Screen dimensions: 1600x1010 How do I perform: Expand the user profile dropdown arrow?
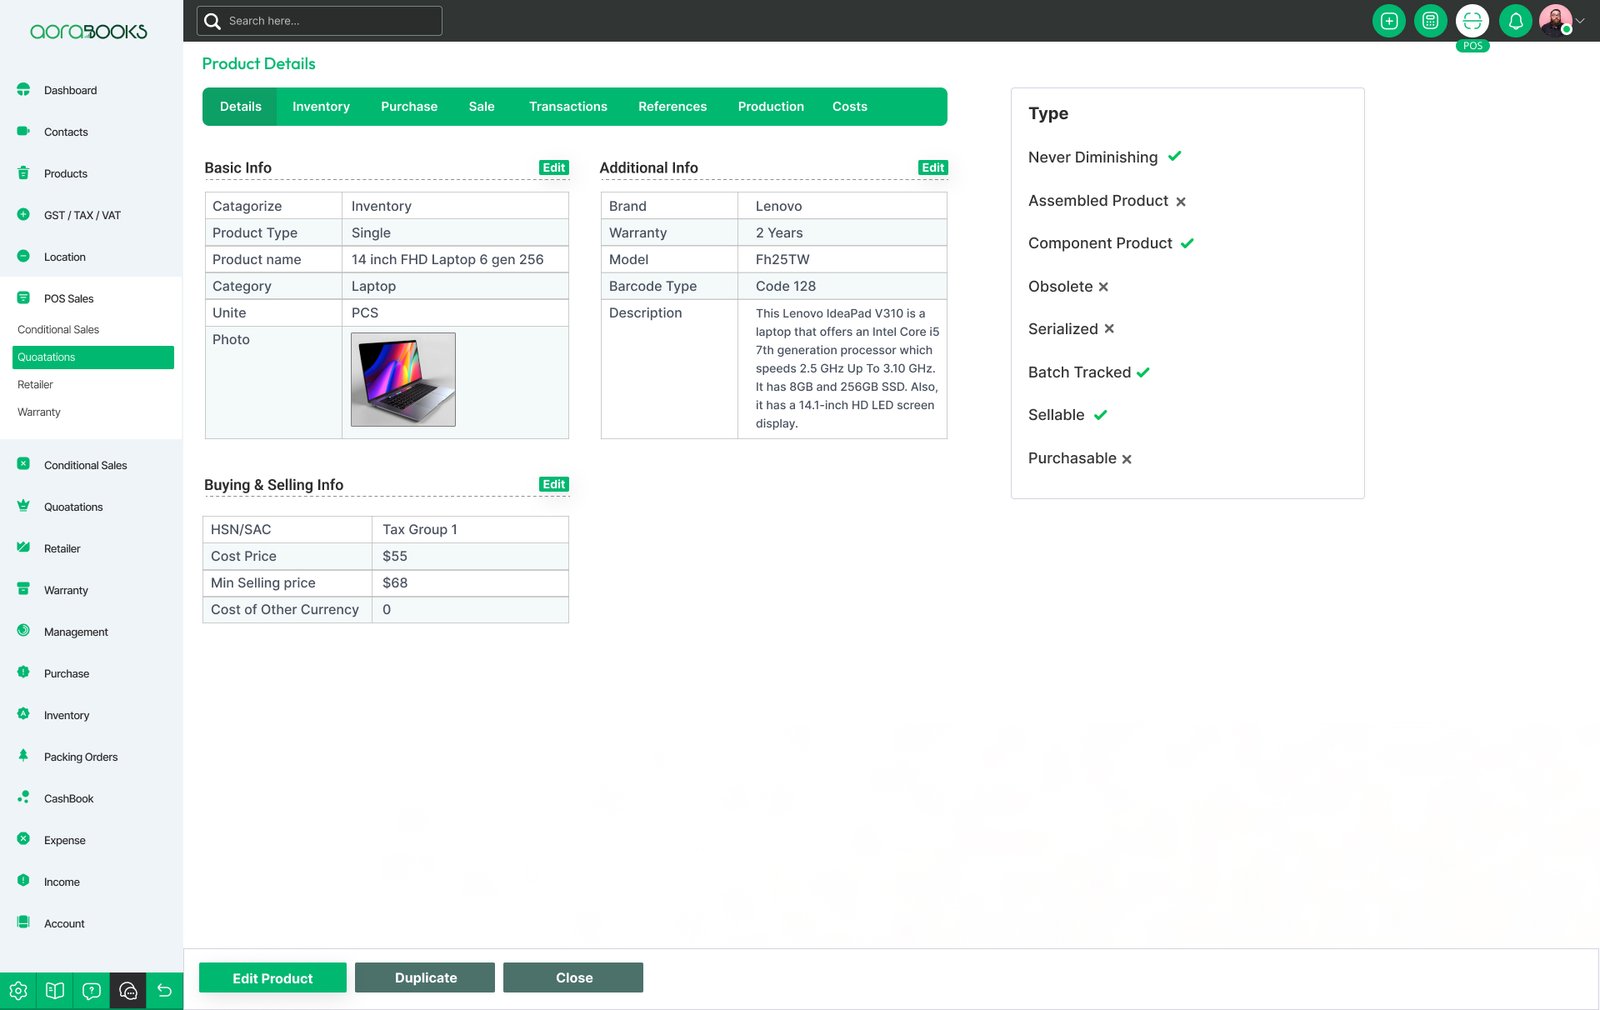[1581, 21]
